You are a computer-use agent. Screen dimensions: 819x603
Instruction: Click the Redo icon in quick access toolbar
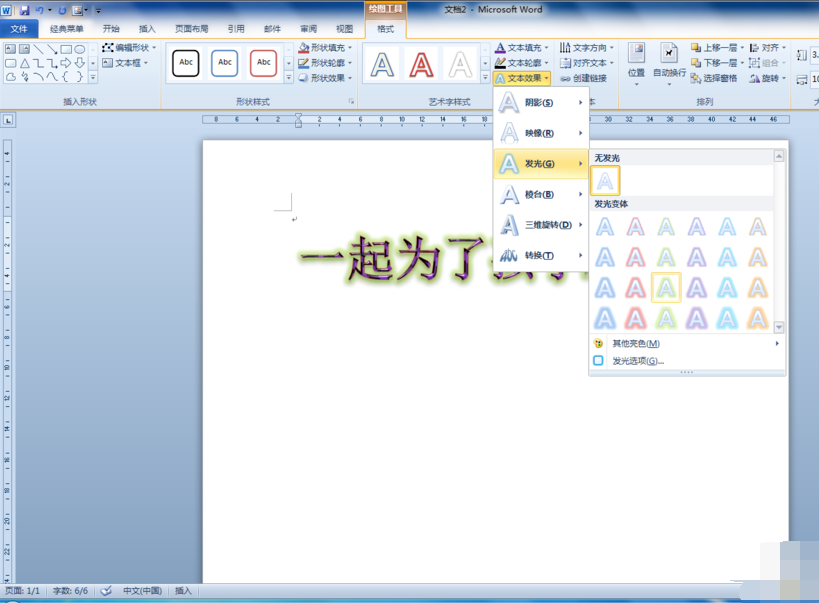(62, 10)
